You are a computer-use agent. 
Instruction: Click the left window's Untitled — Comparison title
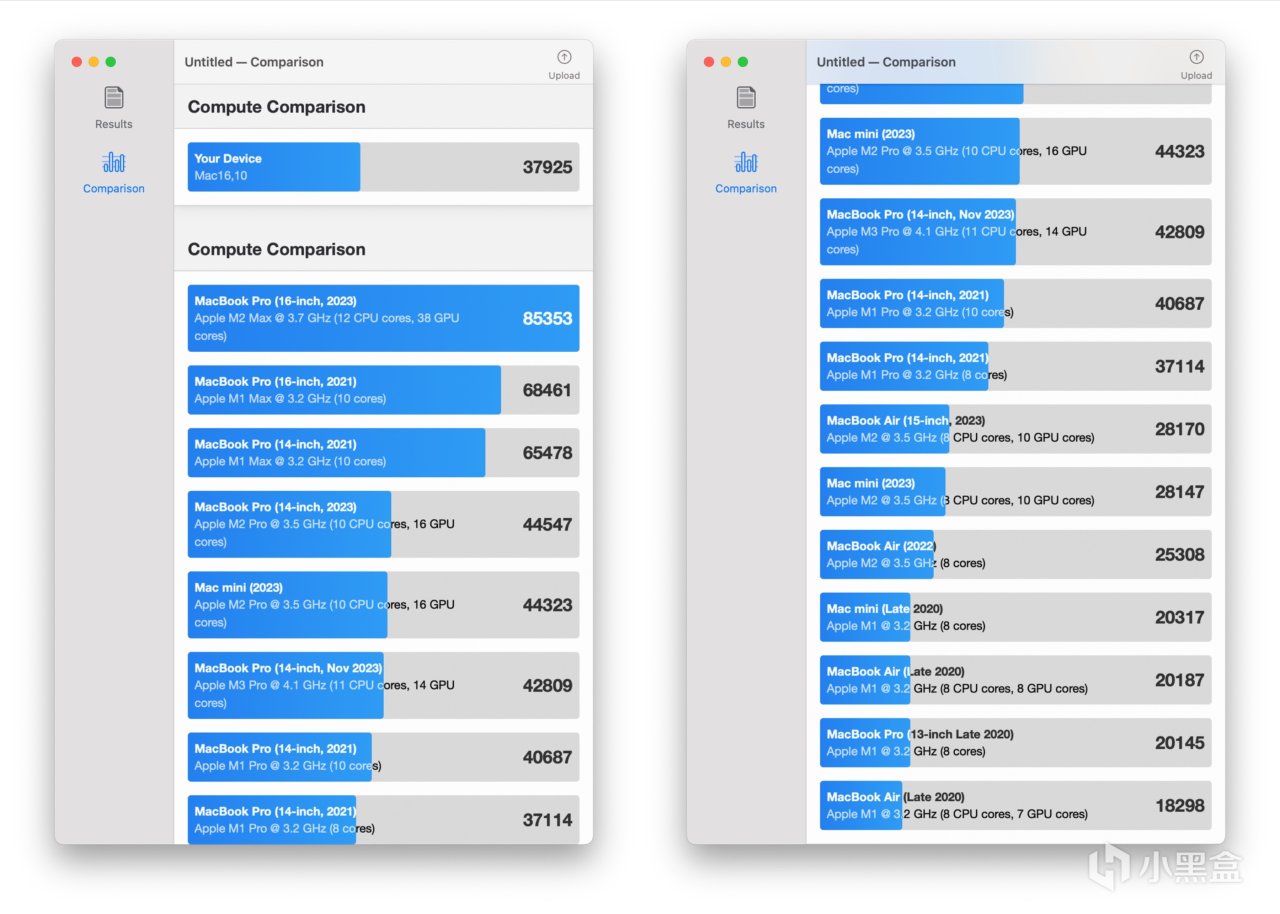(x=254, y=62)
